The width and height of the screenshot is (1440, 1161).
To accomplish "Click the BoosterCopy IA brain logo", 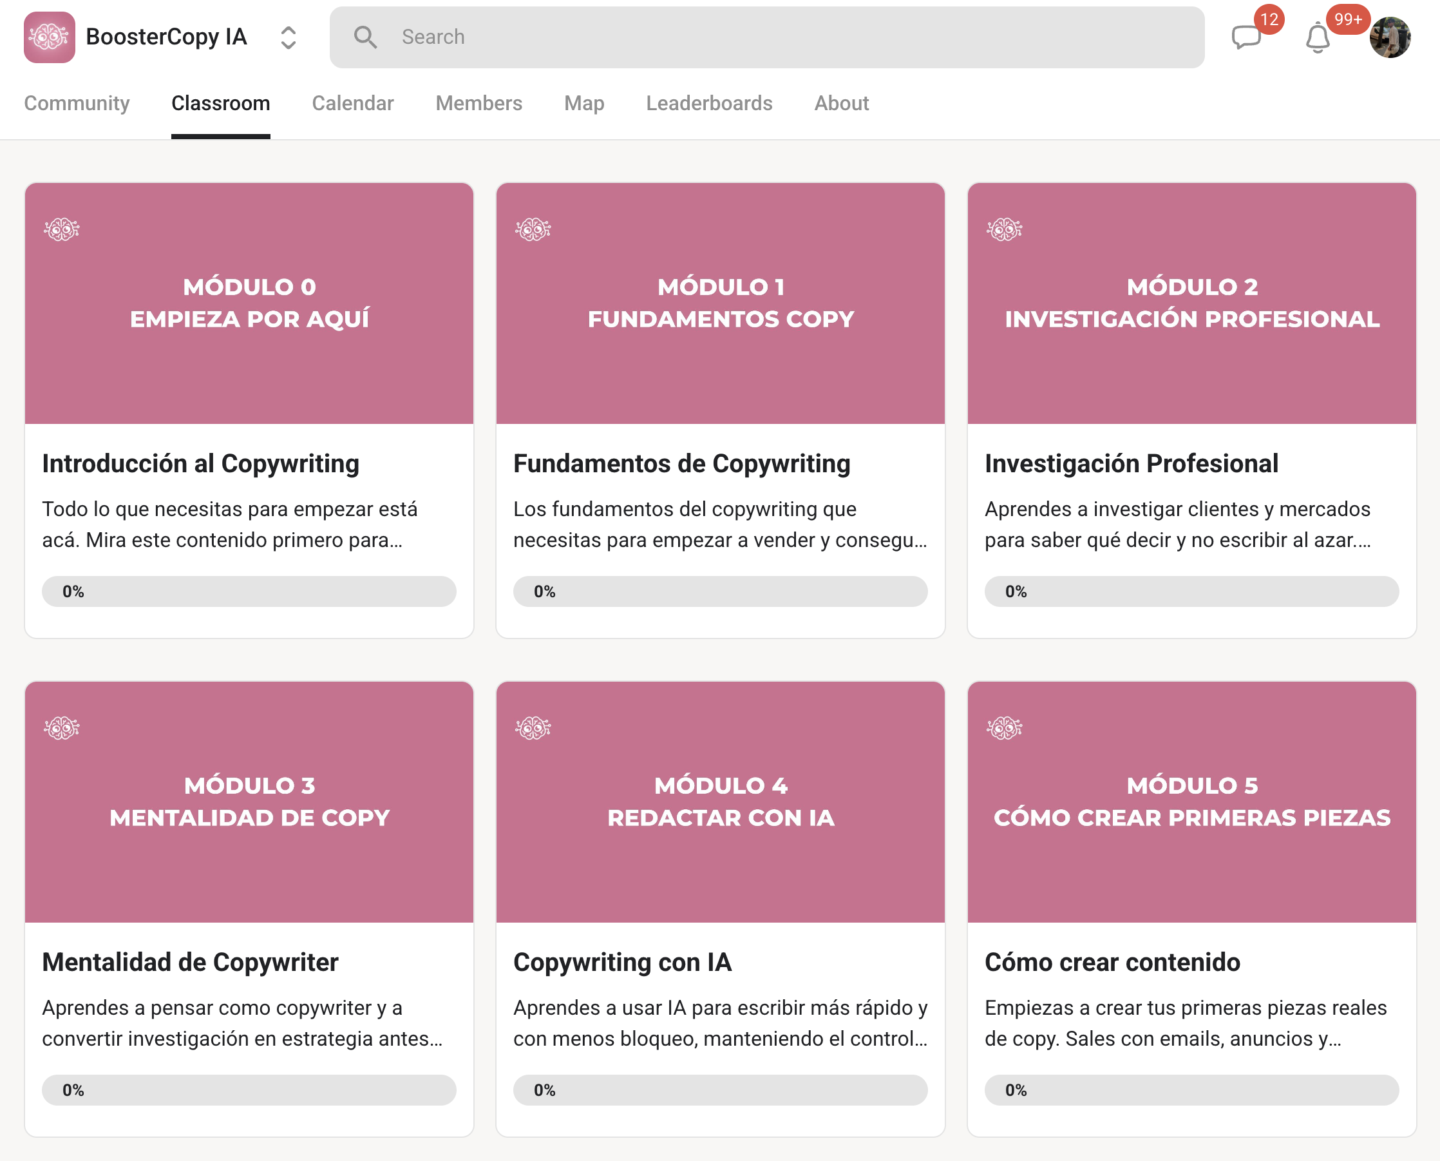I will point(49,37).
